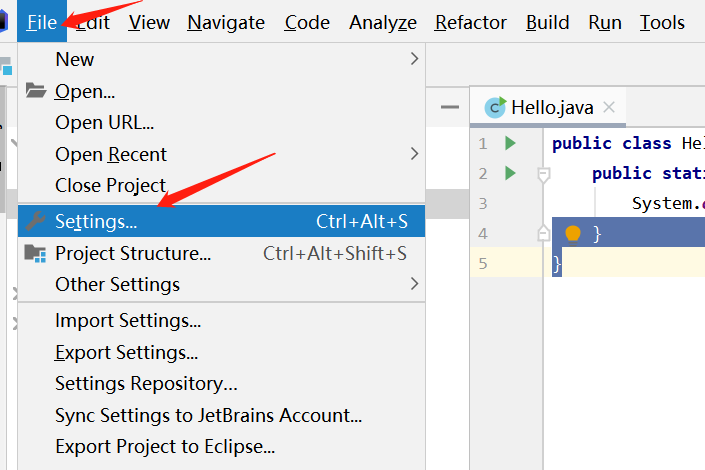Close the Hello.java tab

pyautogui.click(x=609, y=107)
